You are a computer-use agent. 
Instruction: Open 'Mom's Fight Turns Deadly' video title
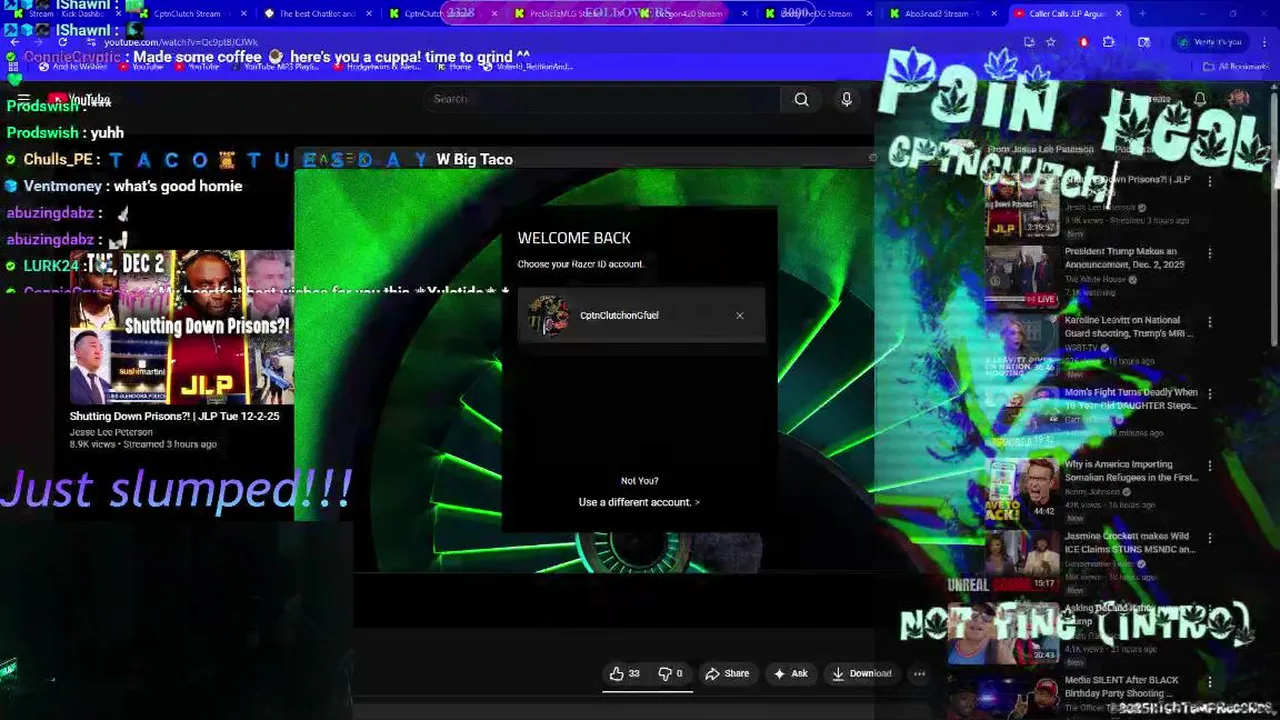(x=1131, y=399)
